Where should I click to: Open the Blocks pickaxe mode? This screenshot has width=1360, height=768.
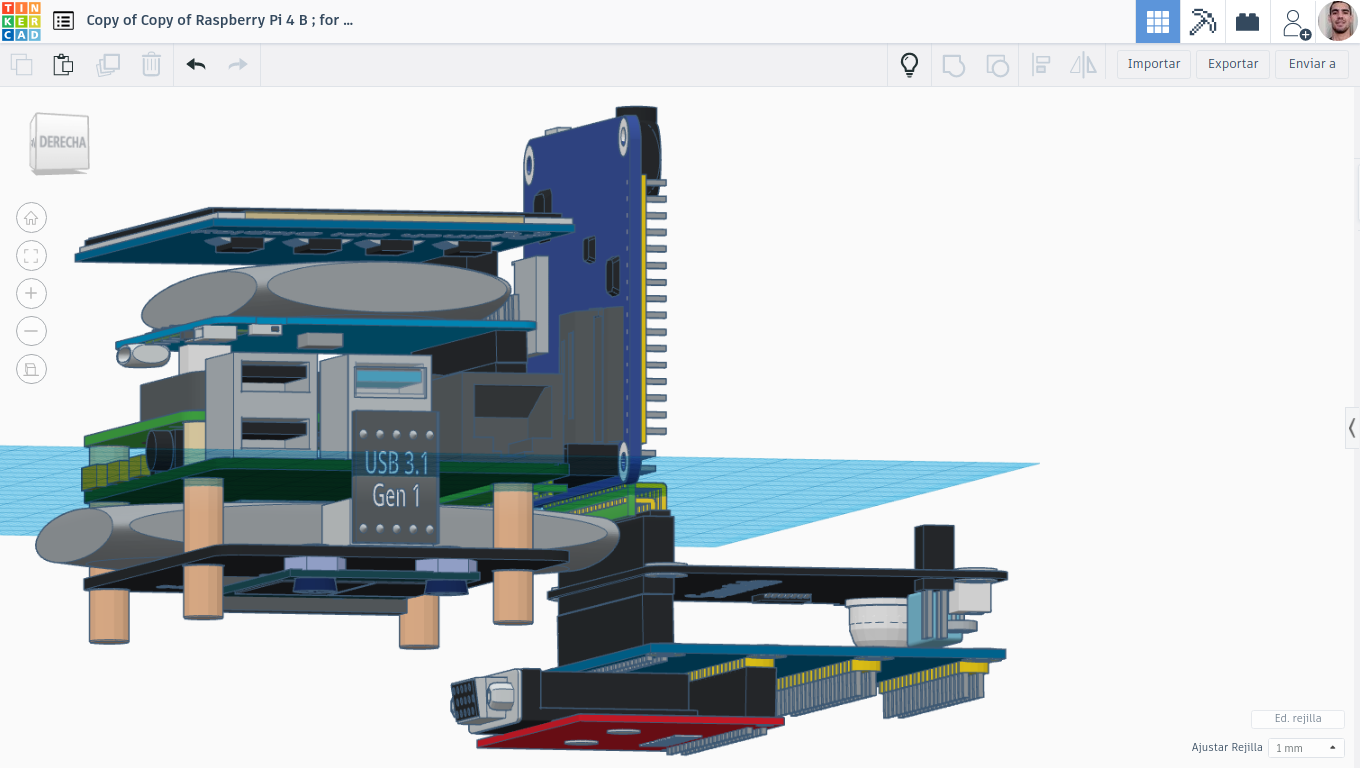1202,21
